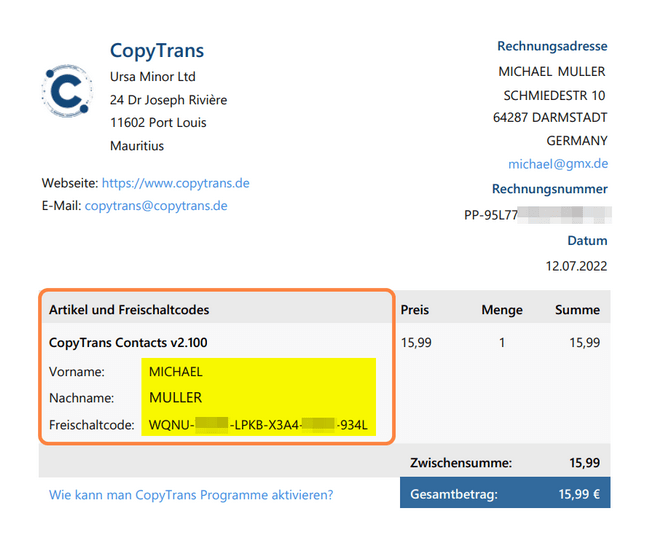Click the 'Rechnungsadresse' heading
This screenshot has height=541, width=650.
point(552,46)
